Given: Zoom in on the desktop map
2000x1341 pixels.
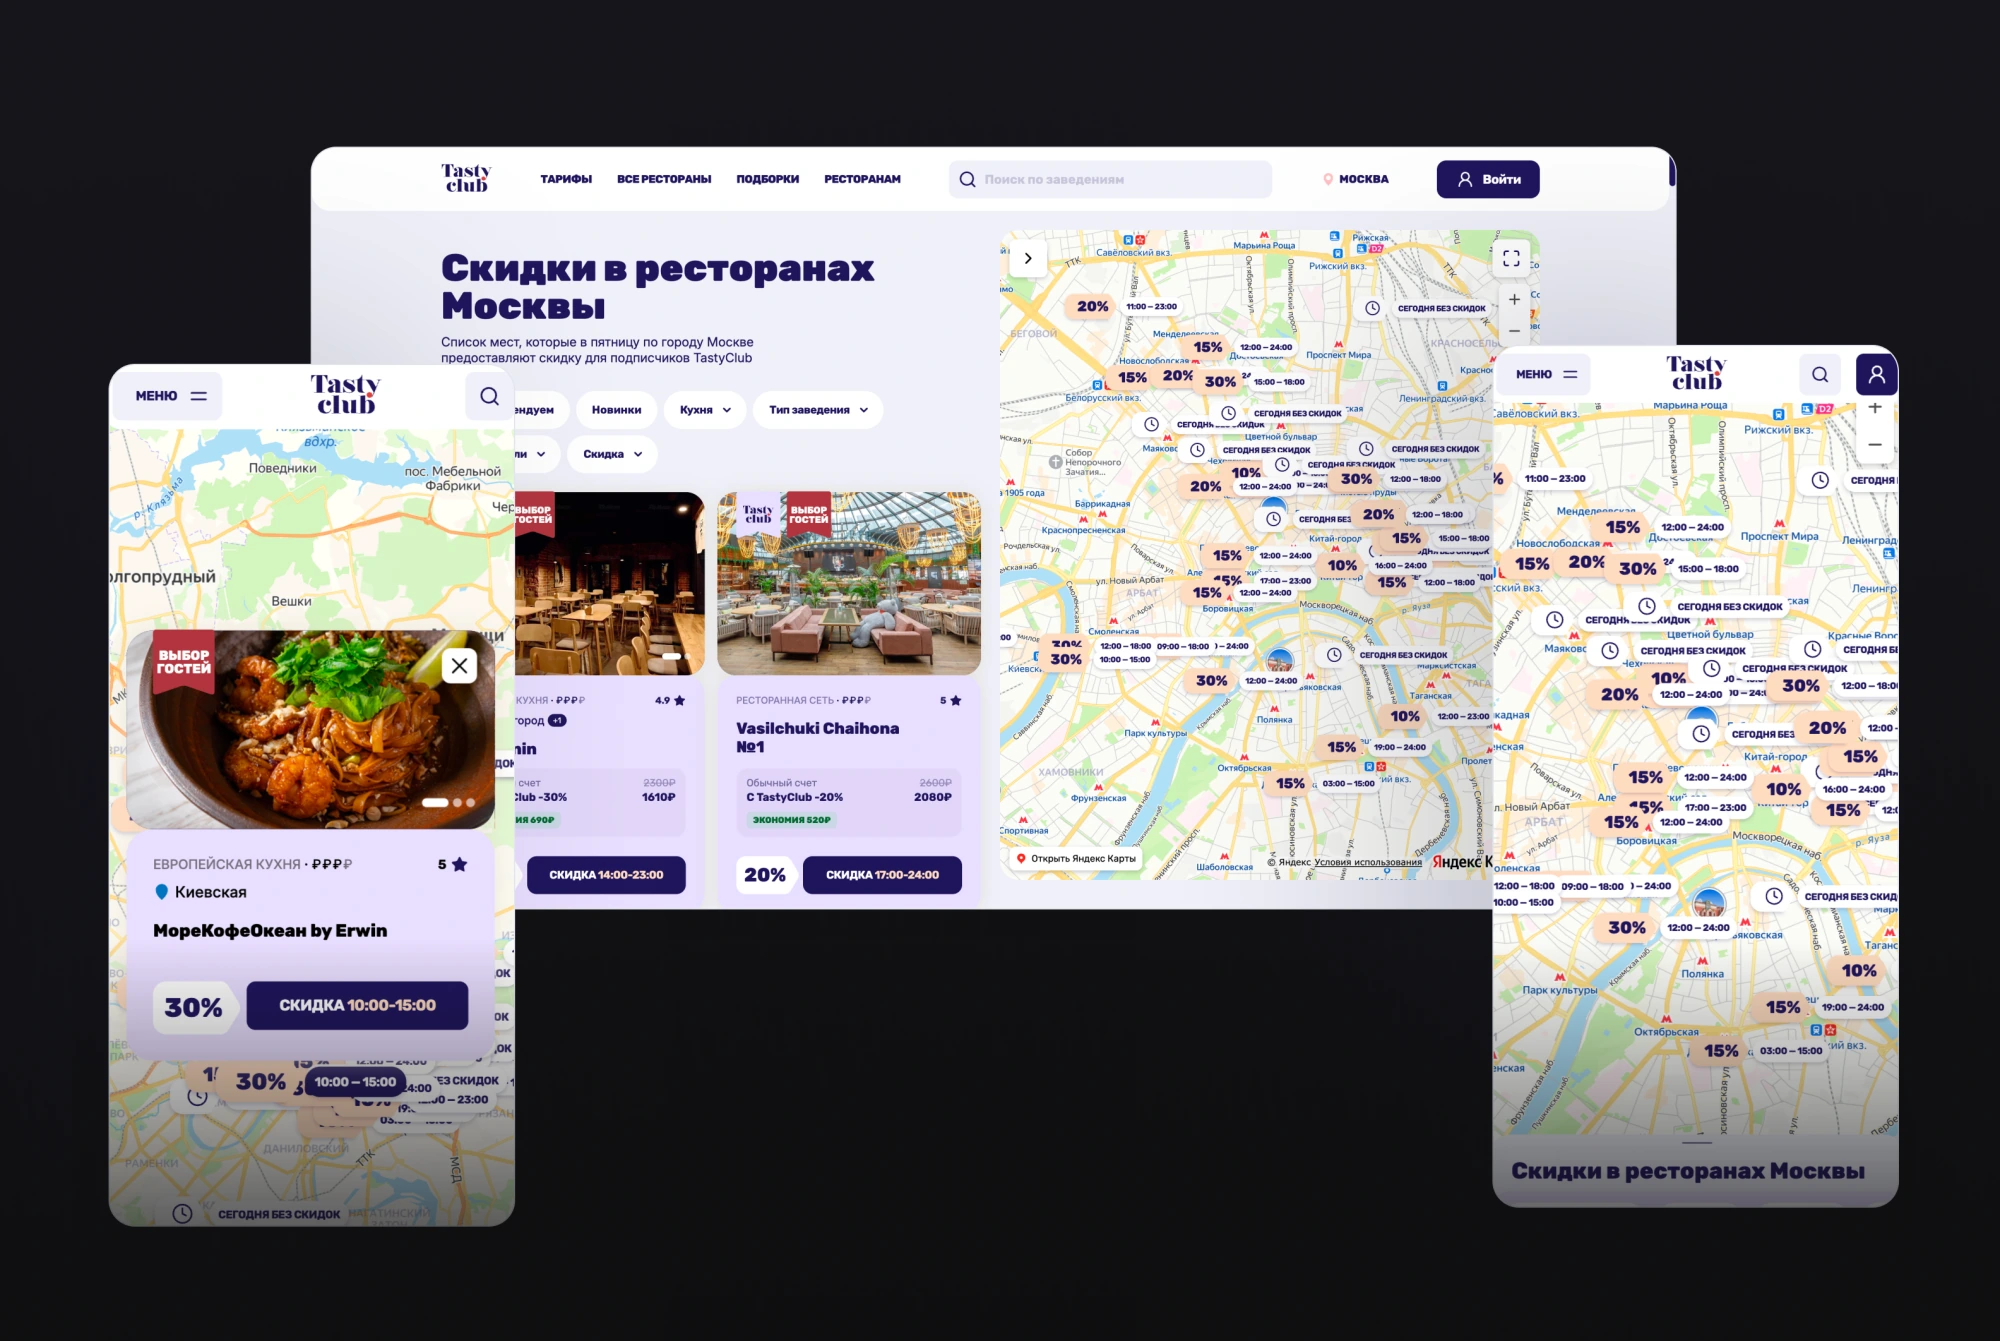Looking at the screenshot, I should (x=1514, y=299).
